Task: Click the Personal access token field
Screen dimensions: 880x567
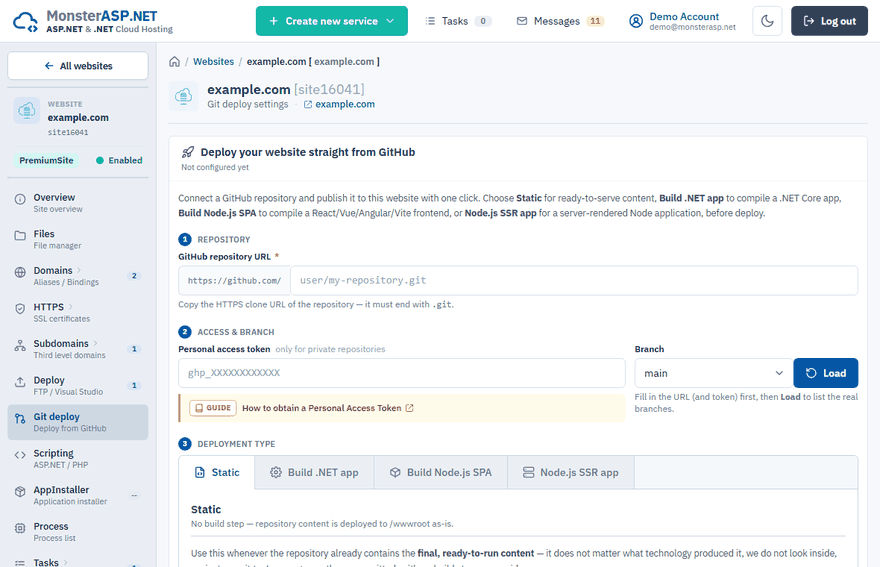Action: (x=402, y=373)
